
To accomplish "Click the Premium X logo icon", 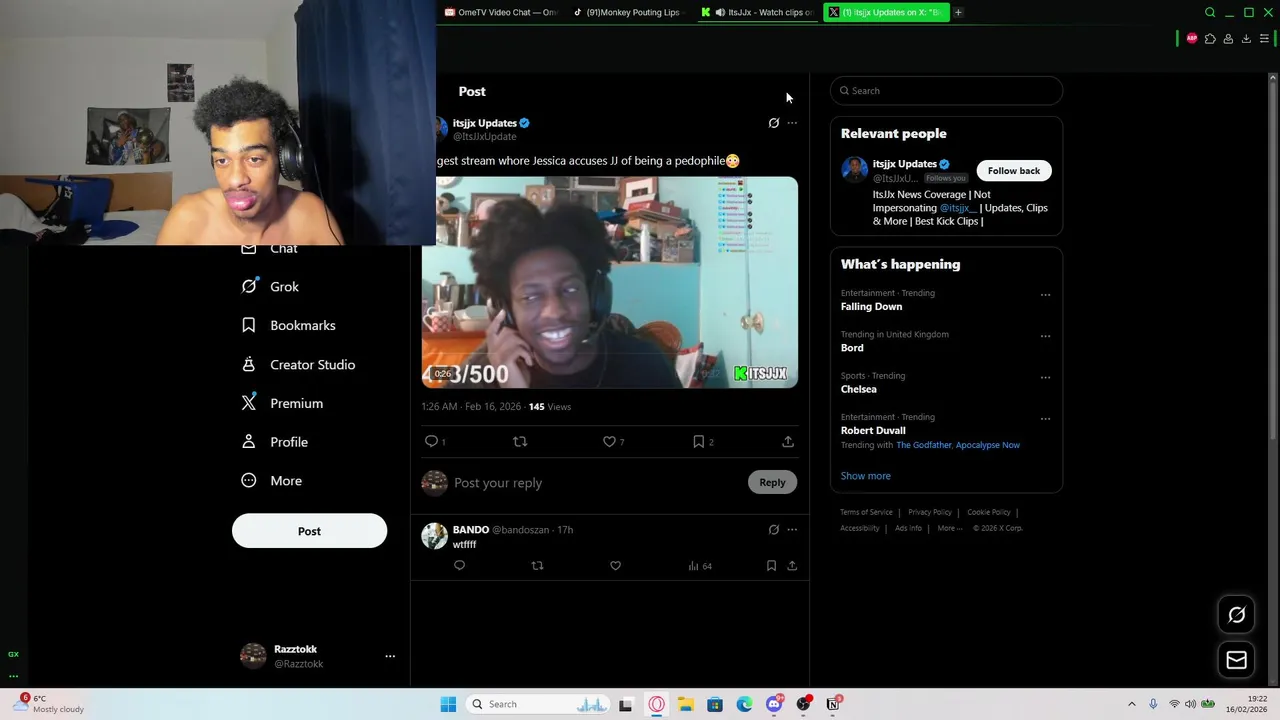I will tap(249, 403).
